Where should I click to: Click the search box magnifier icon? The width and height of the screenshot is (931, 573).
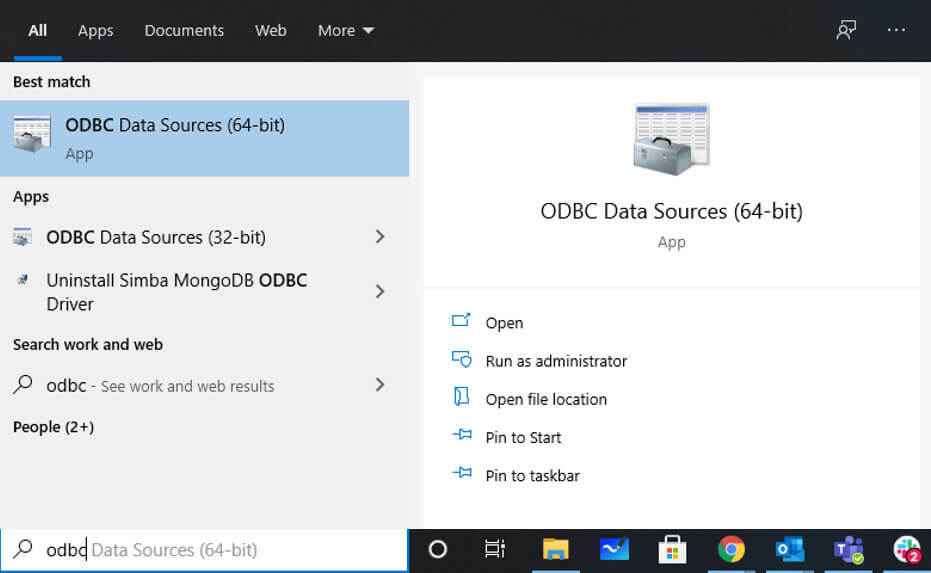[23, 548]
